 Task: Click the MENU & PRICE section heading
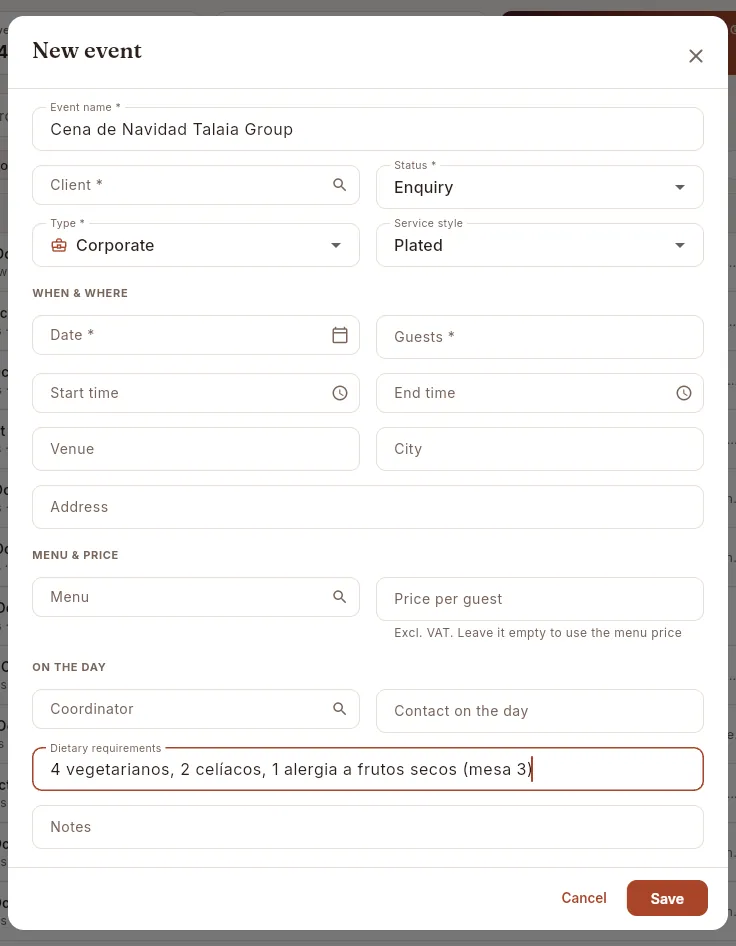pyautogui.click(x=75, y=555)
